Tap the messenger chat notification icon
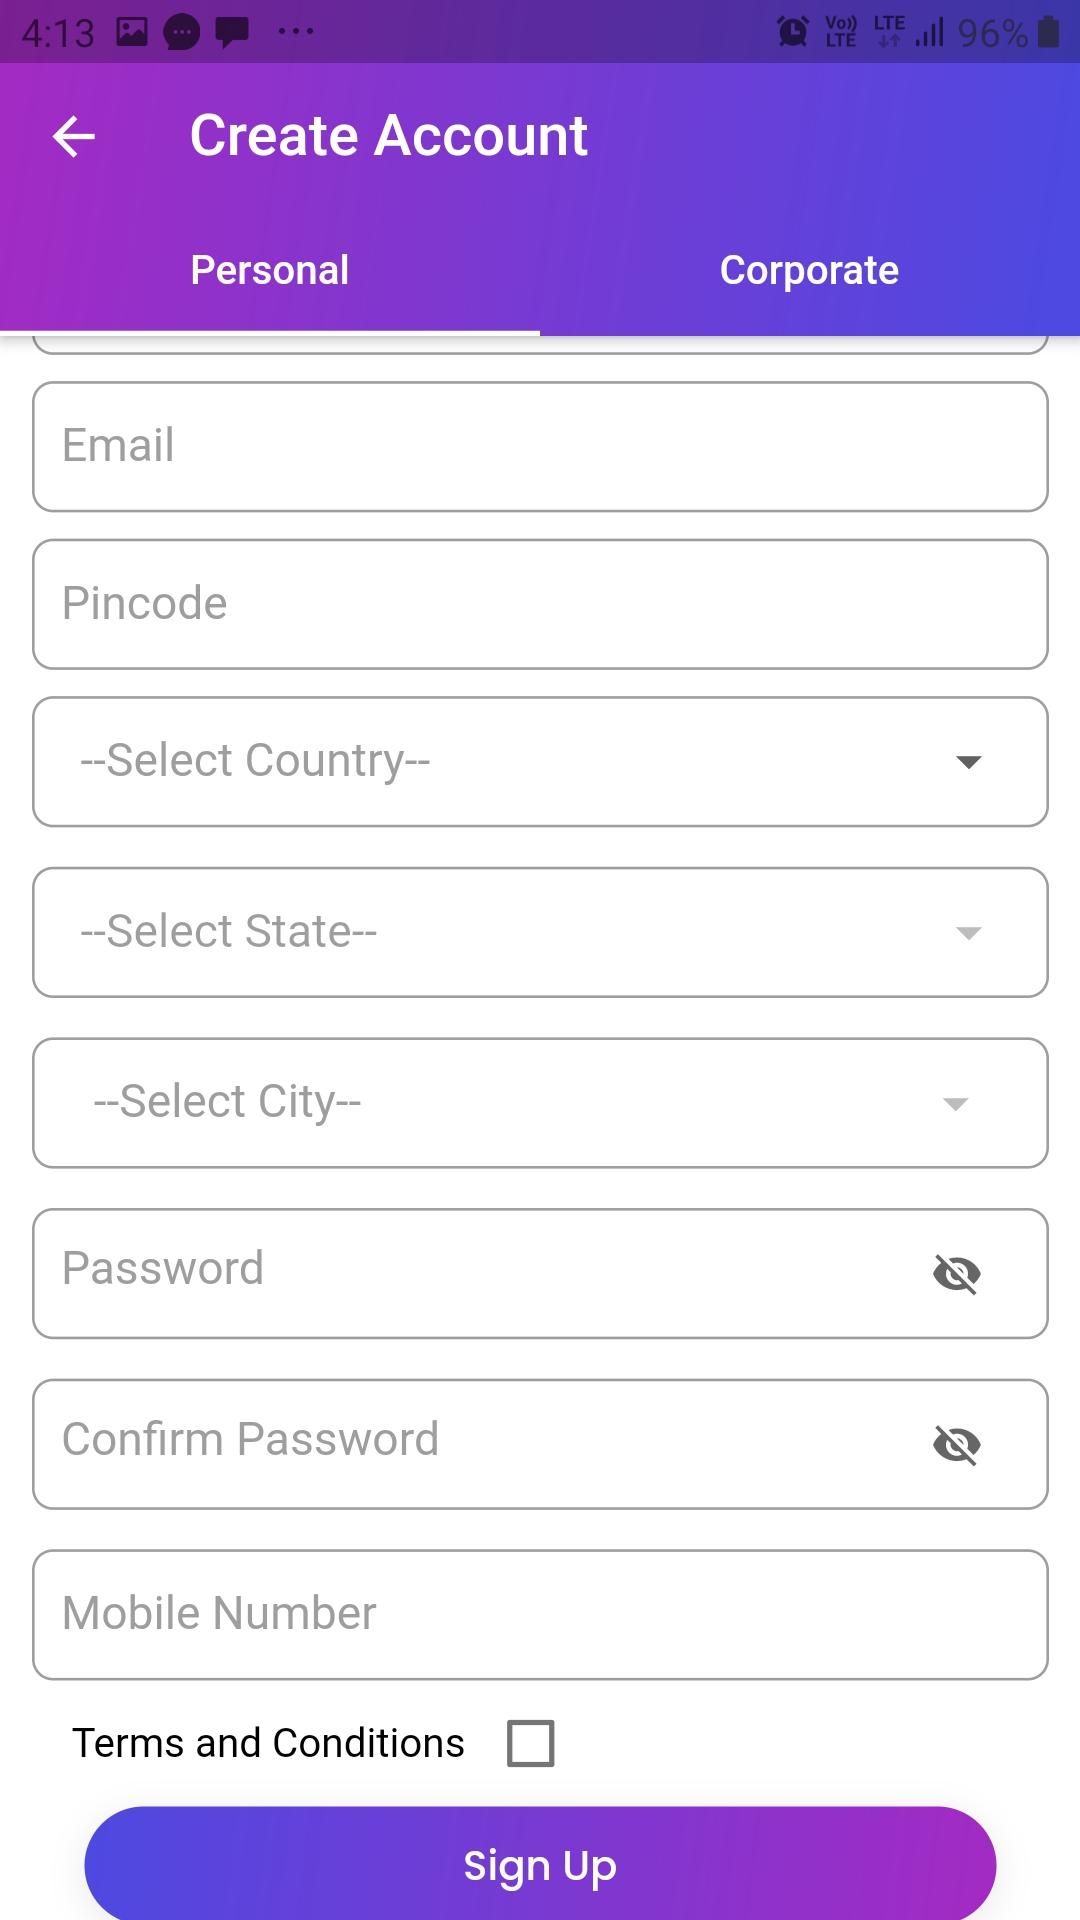1080x1920 pixels. (182, 33)
